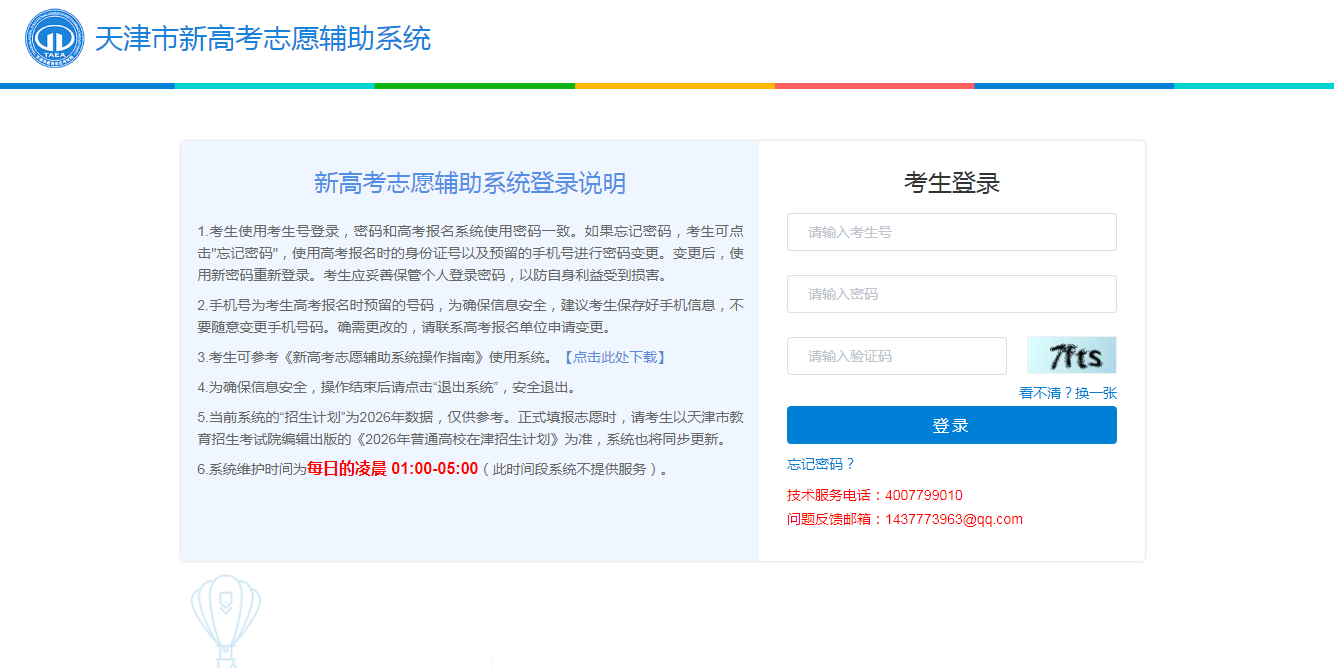Click the captcha image to refresh
Image resolution: width=1334 pixels, height=668 pixels.
(x=1071, y=355)
